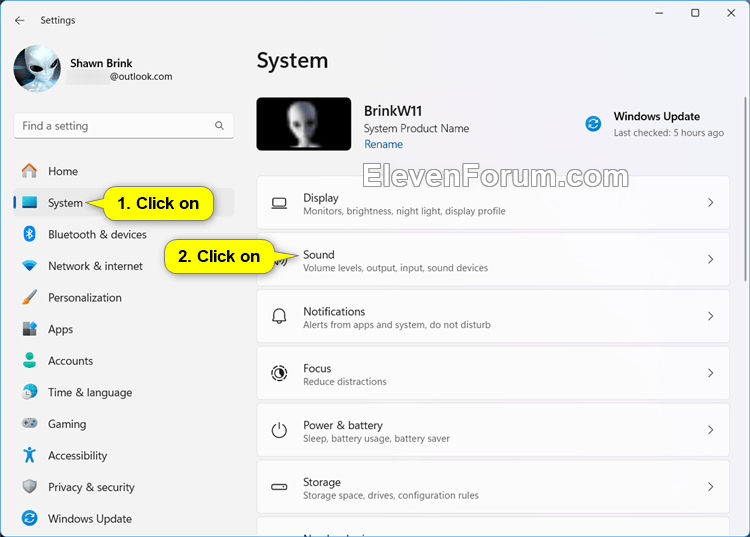Click the Bluetooth icon in sidebar
The image size is (750, 537).
(29, 234)
